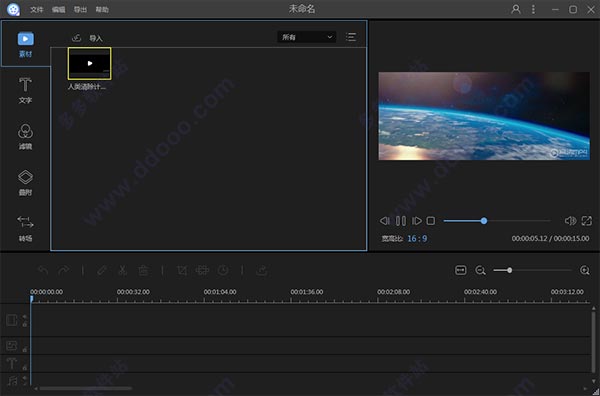Click the crop tool icon

tap(182, 271)
